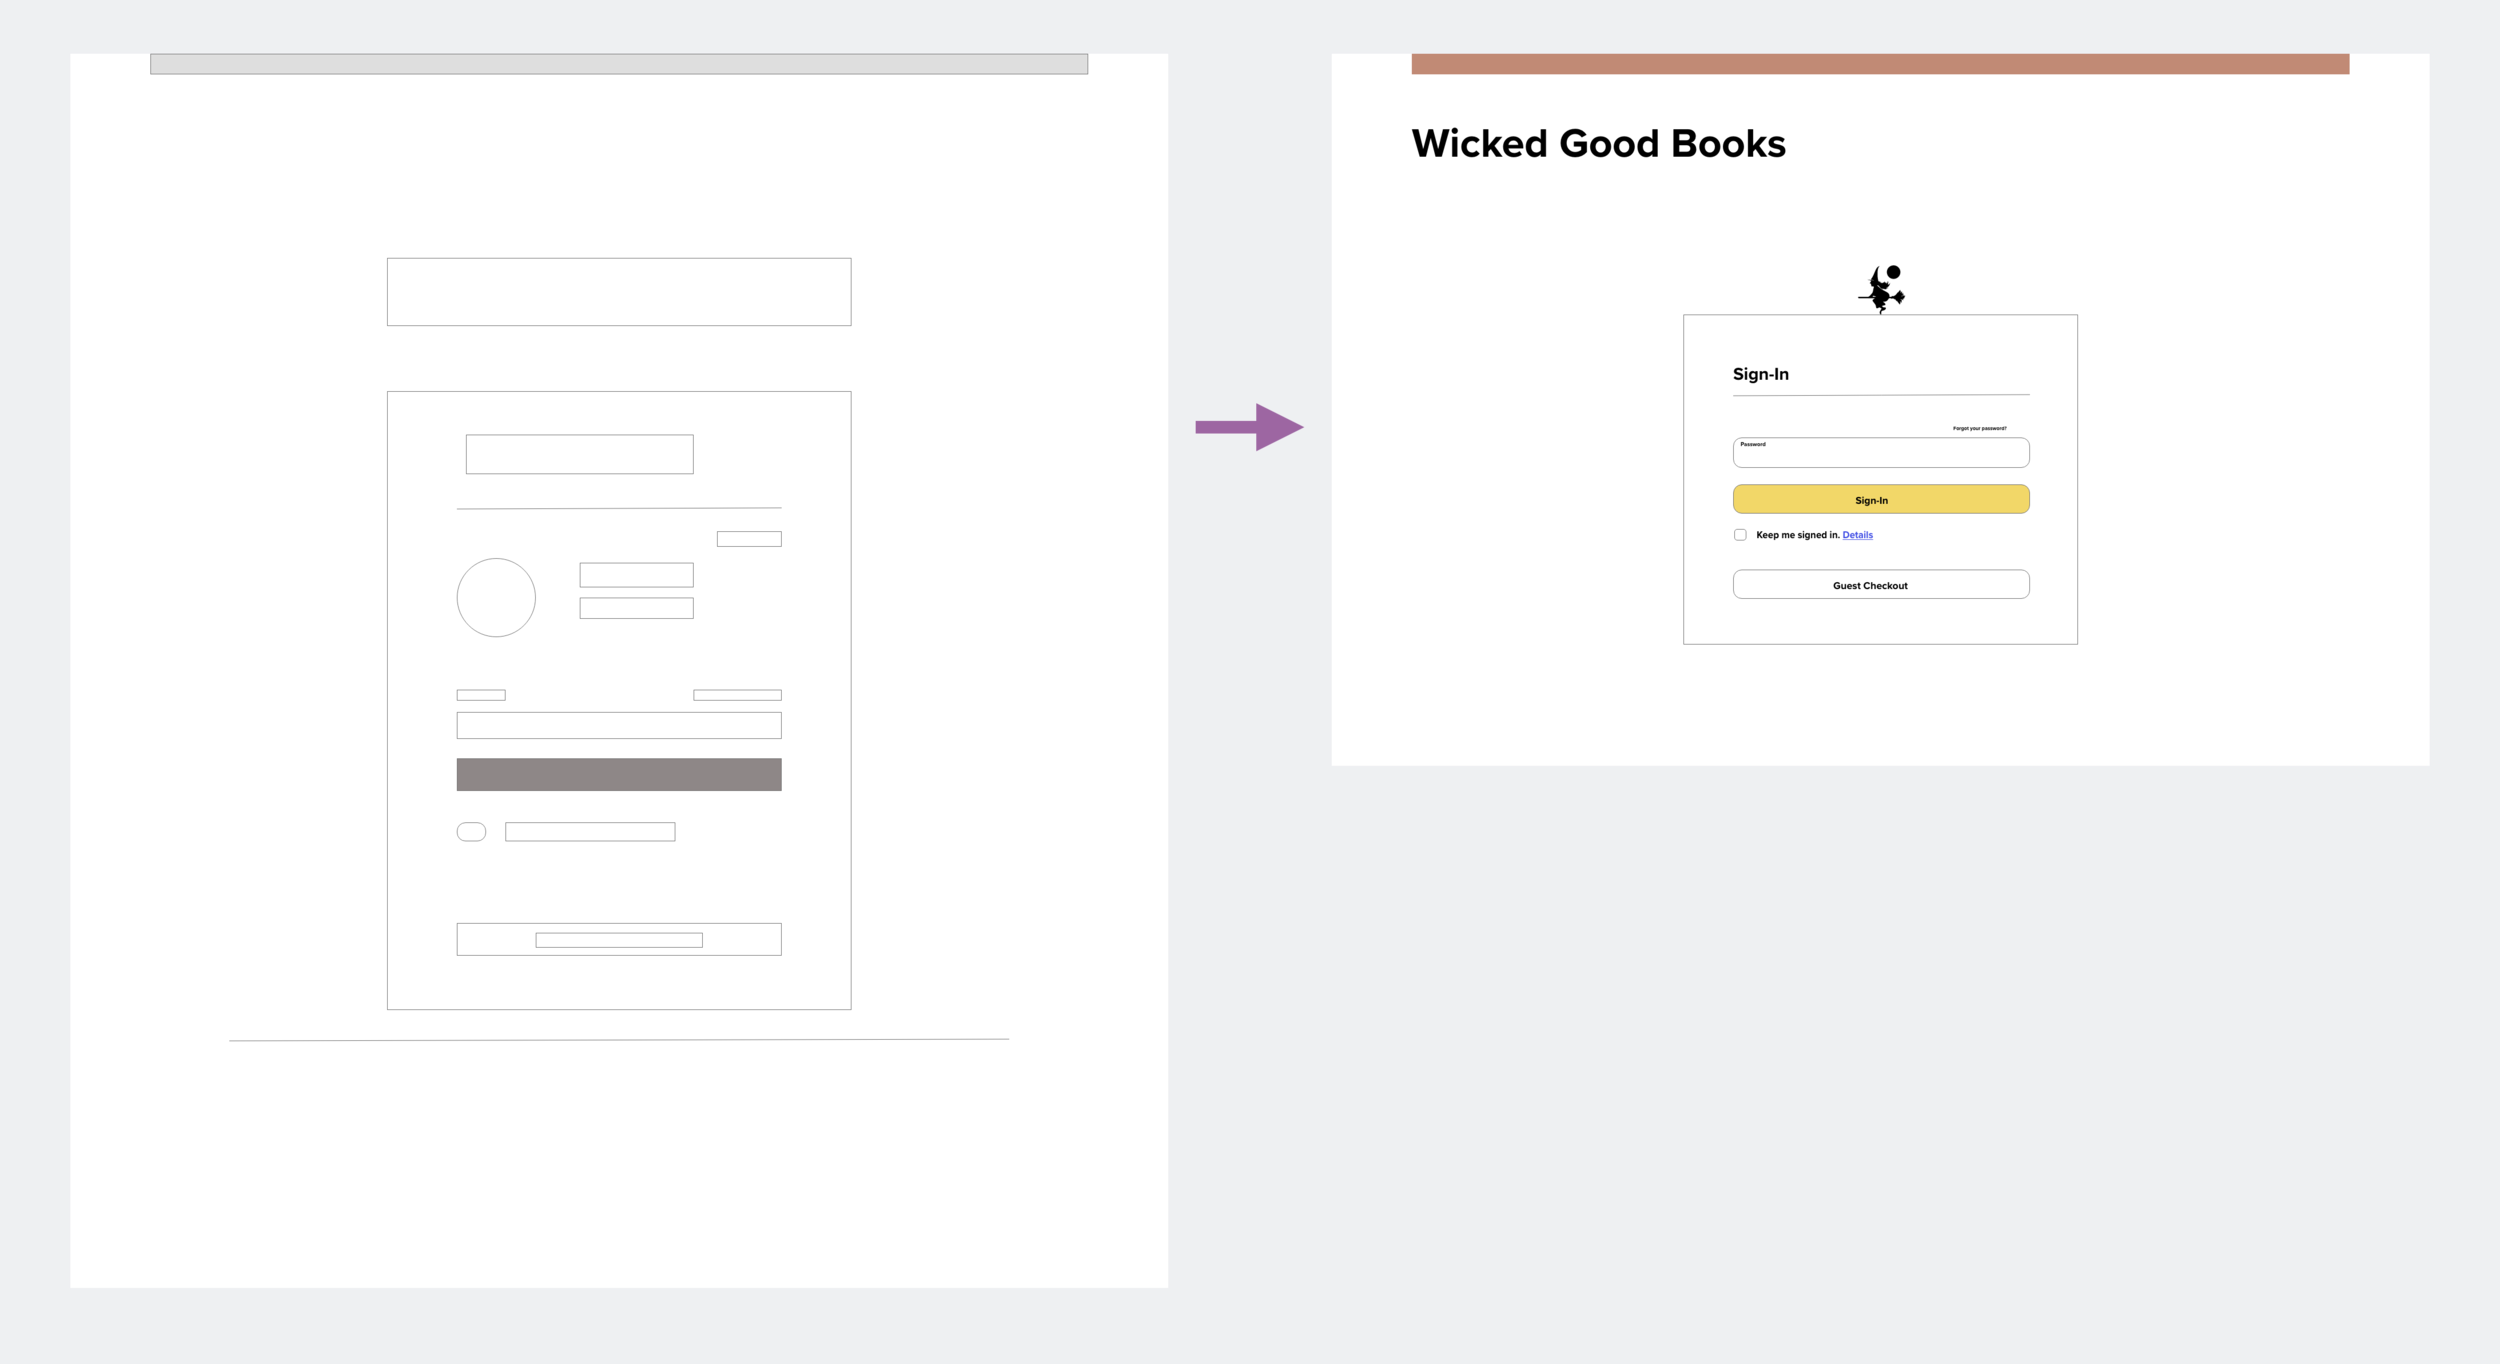Click the circle placeholder in the wireframe
The width and height of the screenshot is (2500, 1364).
tap(496, 597)
